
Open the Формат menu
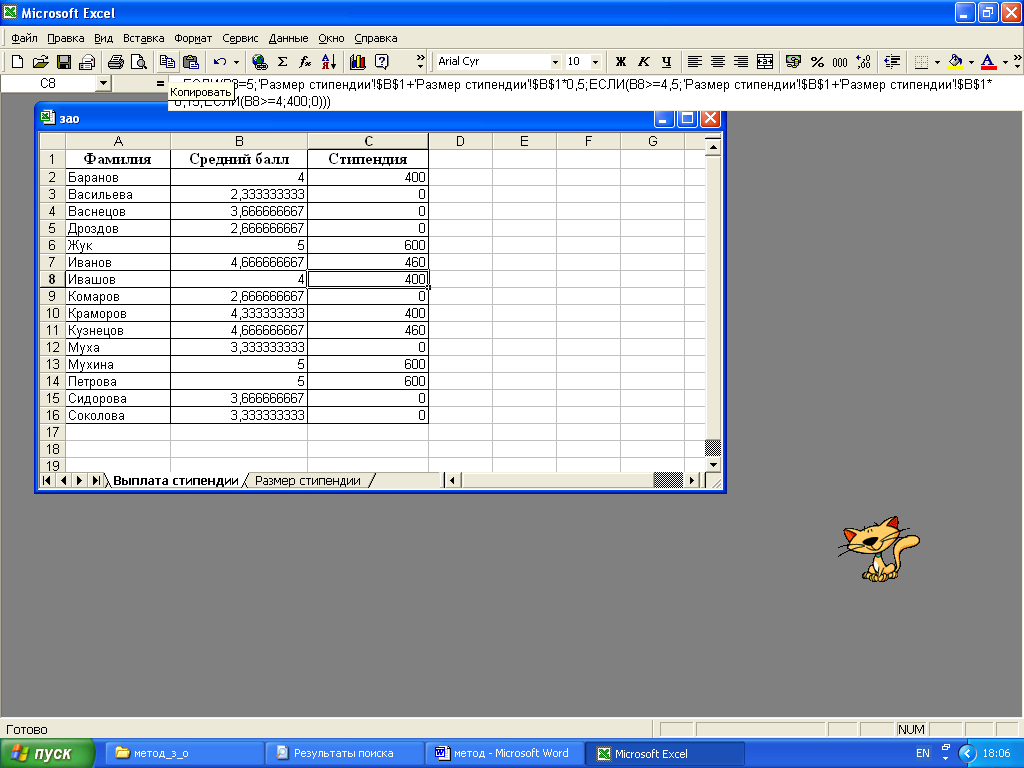(193, 38)
